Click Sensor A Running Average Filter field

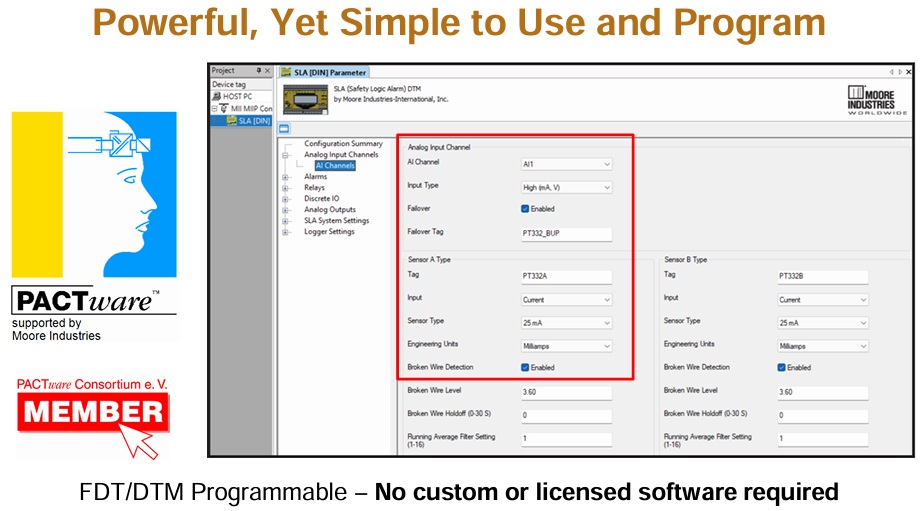tap(566, 439)
